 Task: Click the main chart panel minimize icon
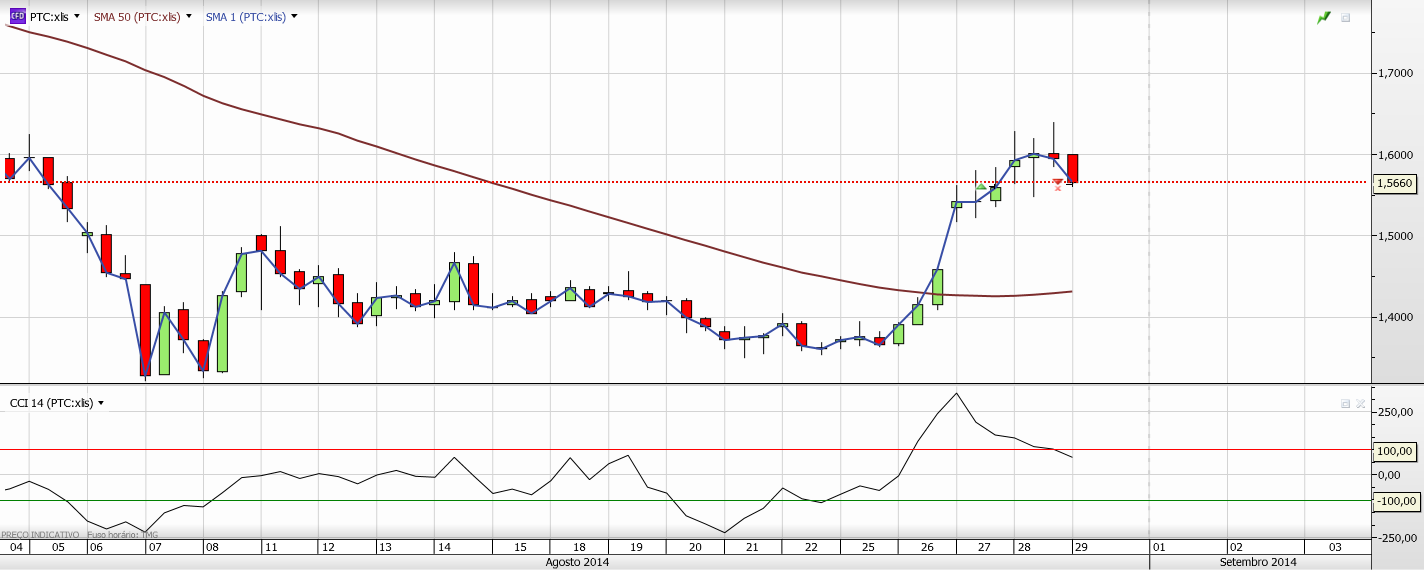point(1345,17)
